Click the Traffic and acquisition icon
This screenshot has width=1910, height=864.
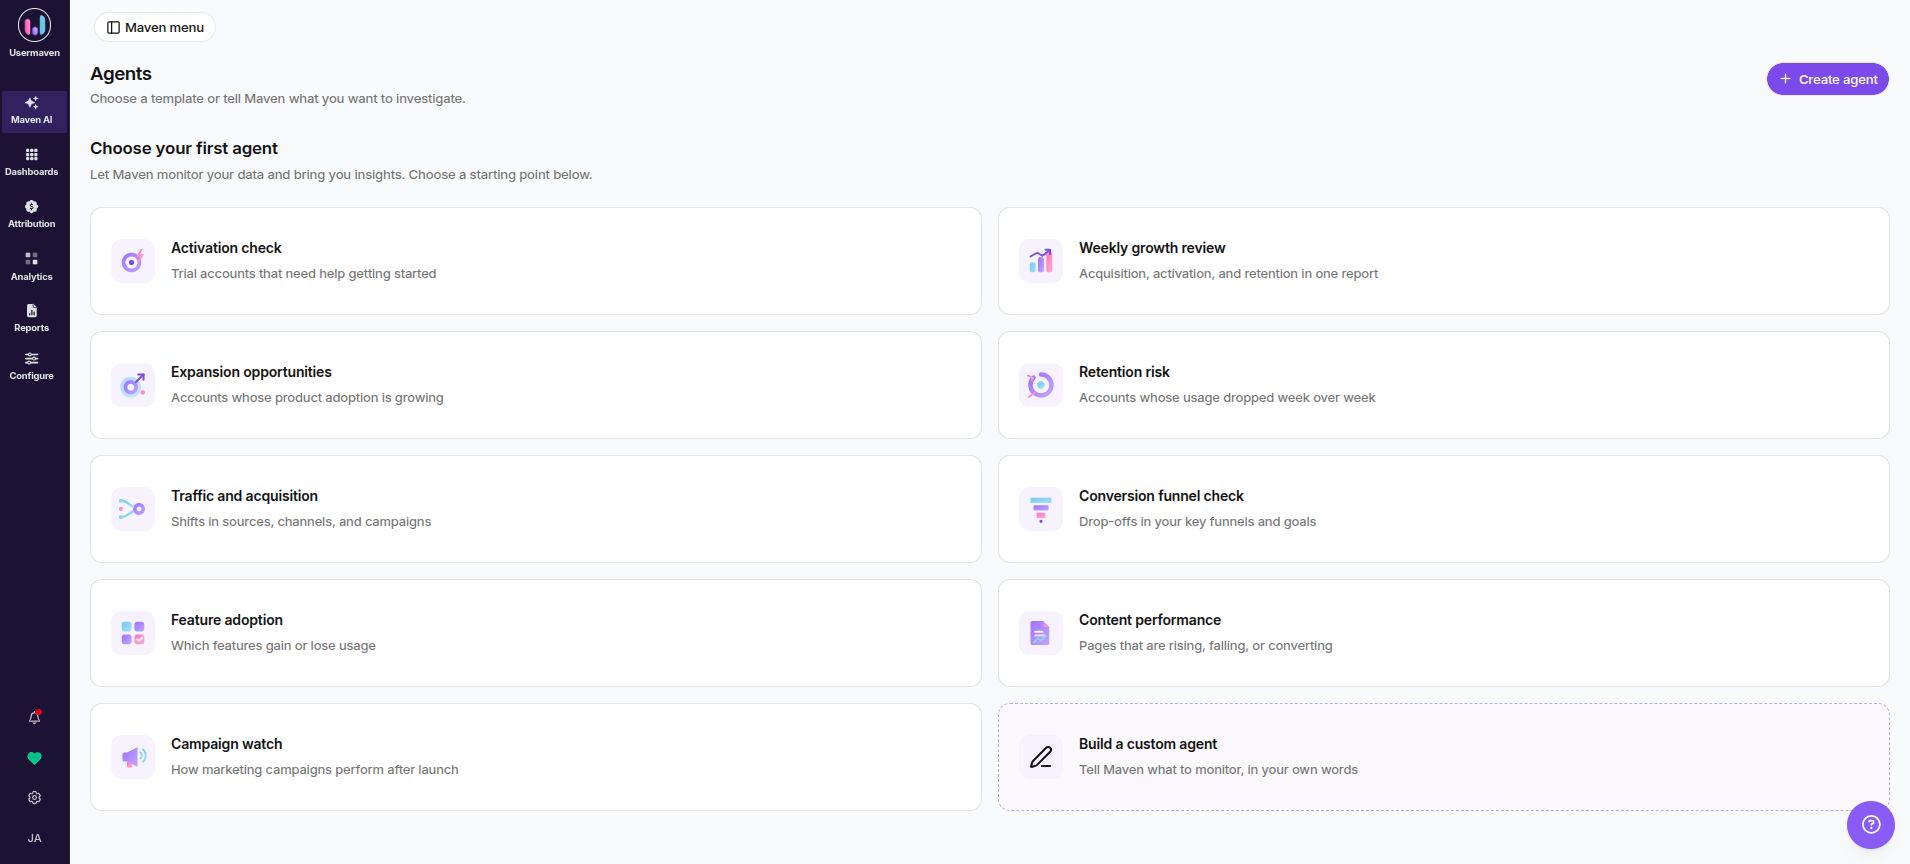click(x=133, y=509)
